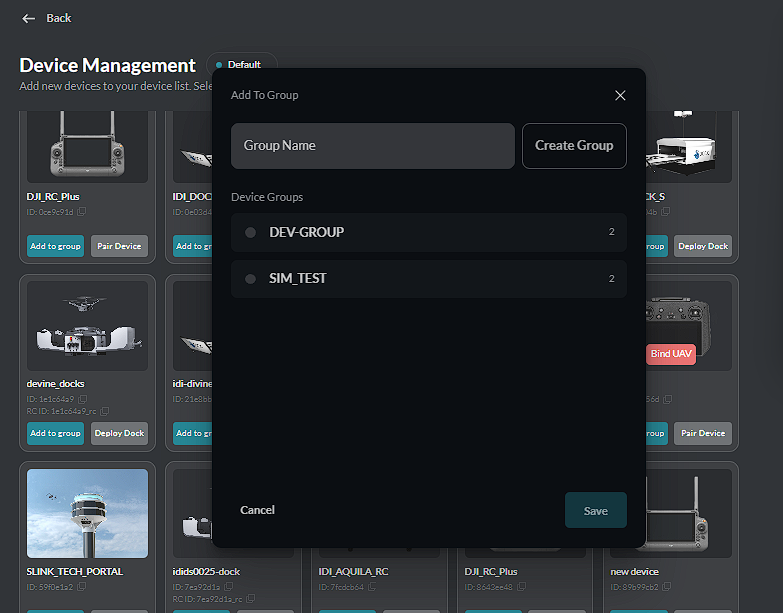
Task: Click Cancel in the dialog
Action: 257,510
